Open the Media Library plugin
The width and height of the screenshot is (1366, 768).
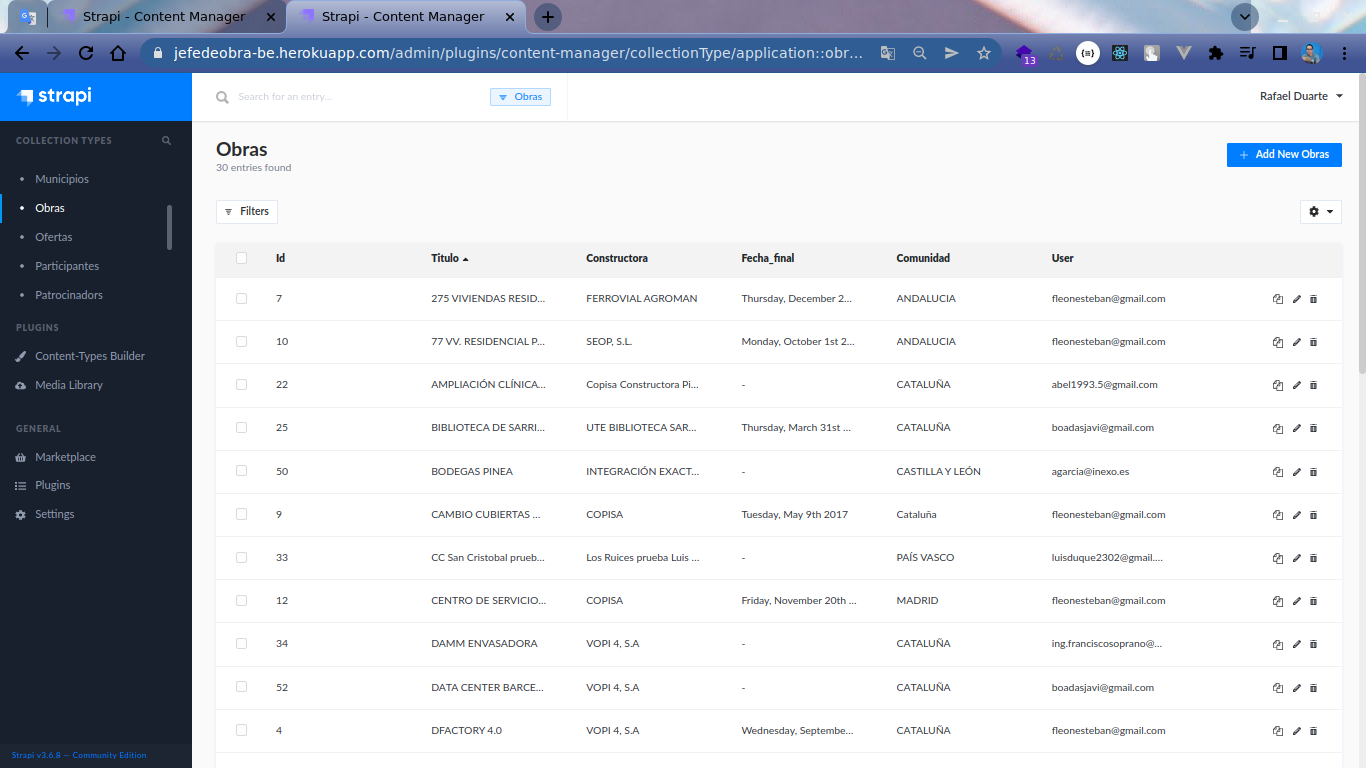point(68,385)
